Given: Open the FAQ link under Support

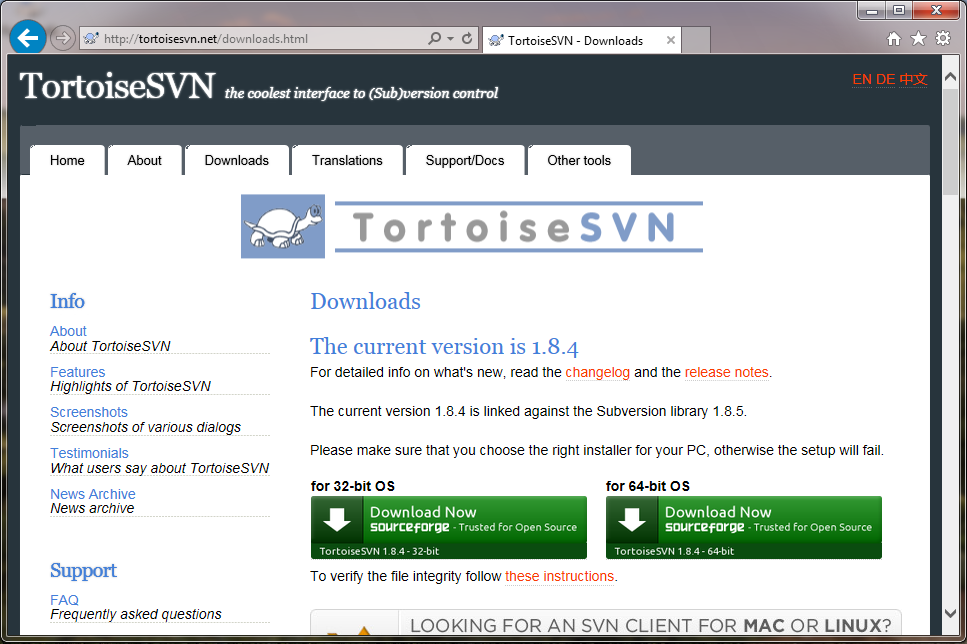Looking at the screenshot, I should 65,600.
